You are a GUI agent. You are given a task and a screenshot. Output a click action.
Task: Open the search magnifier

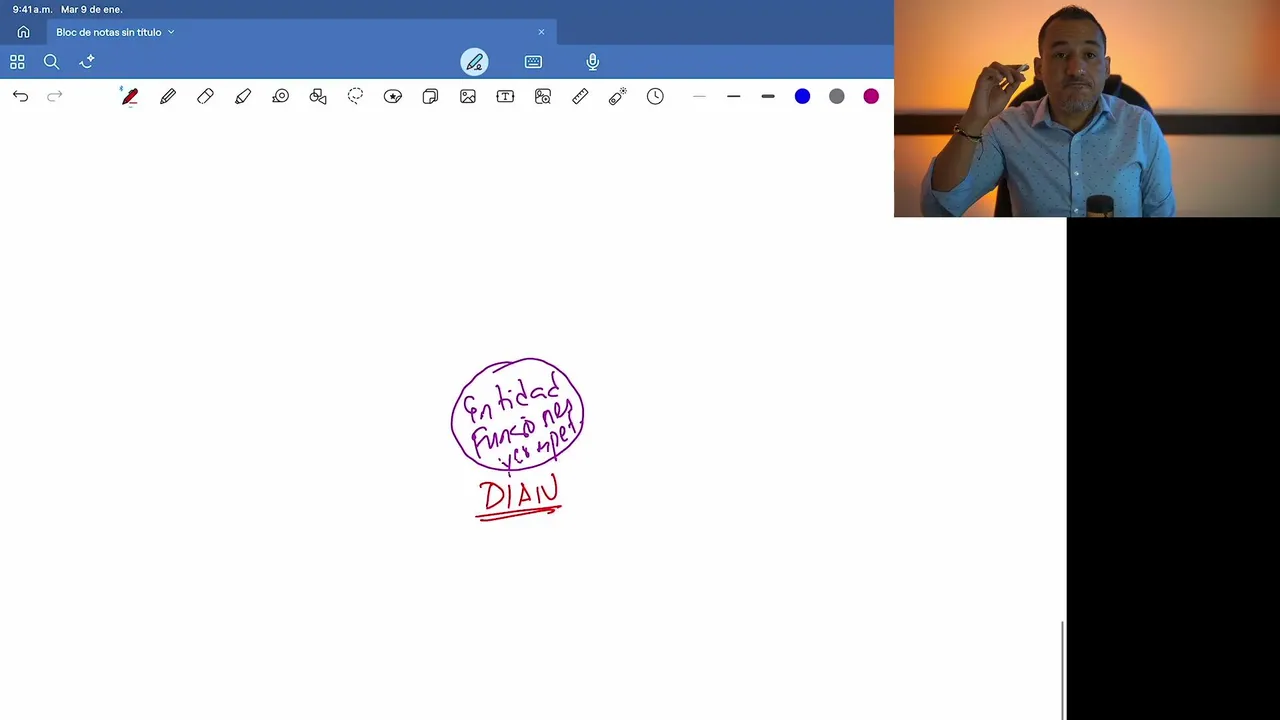point(51,62)
